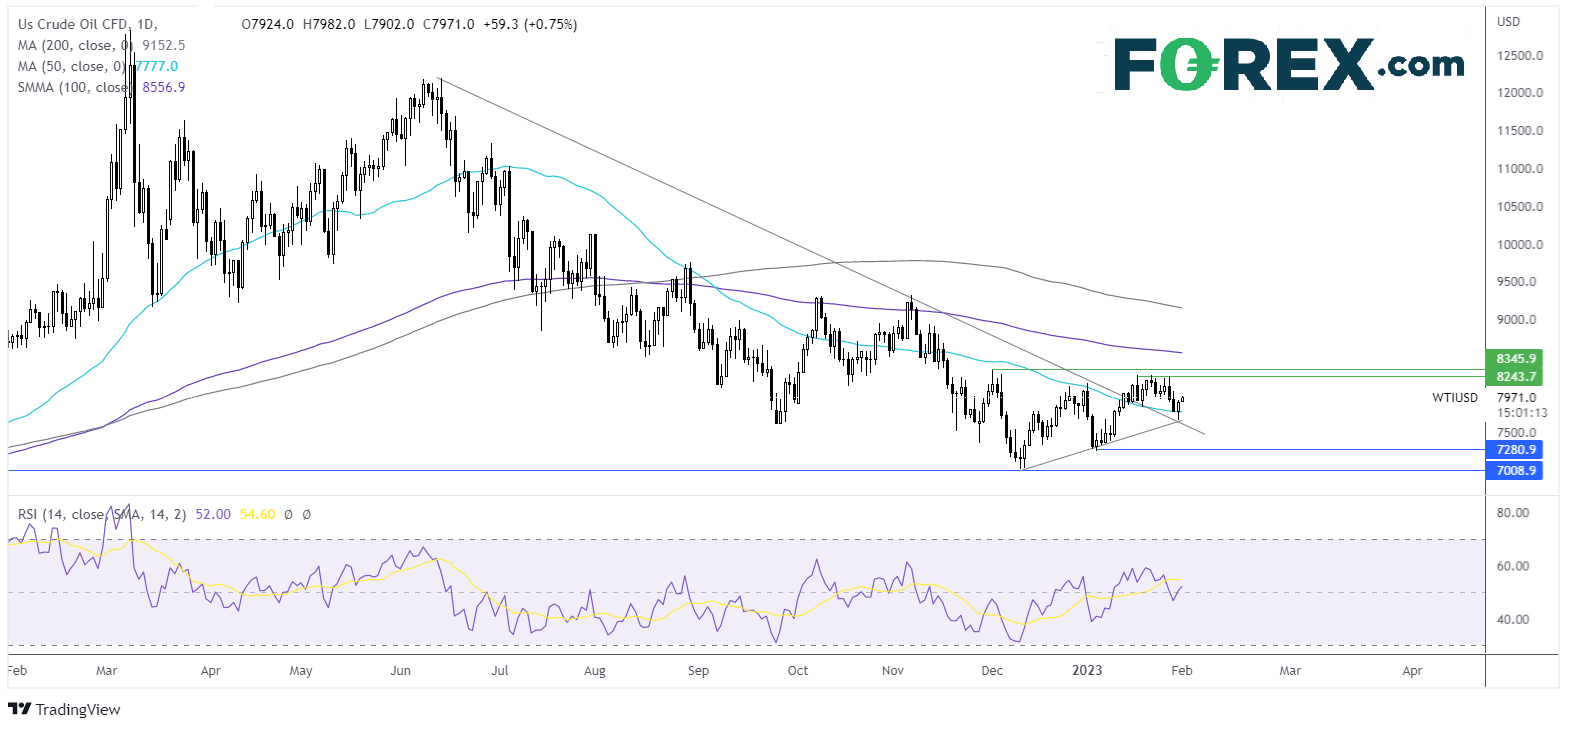Click the 12500.0 price axis value
The height and width of the screenshot is (730, 1571).
point(1520,55)
